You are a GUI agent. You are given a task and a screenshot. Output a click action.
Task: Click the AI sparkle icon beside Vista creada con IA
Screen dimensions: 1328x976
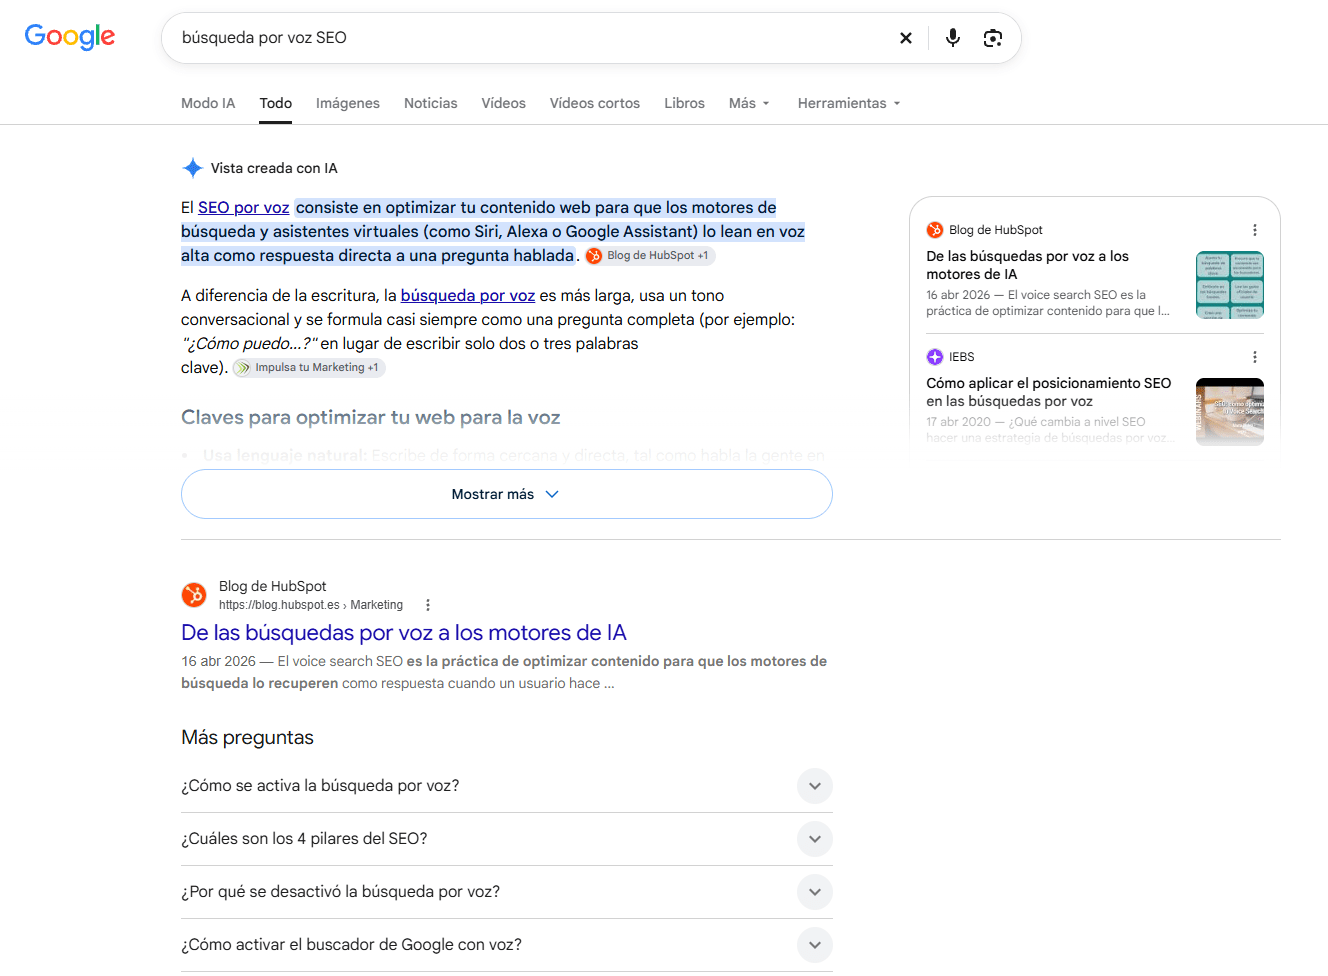193,168
